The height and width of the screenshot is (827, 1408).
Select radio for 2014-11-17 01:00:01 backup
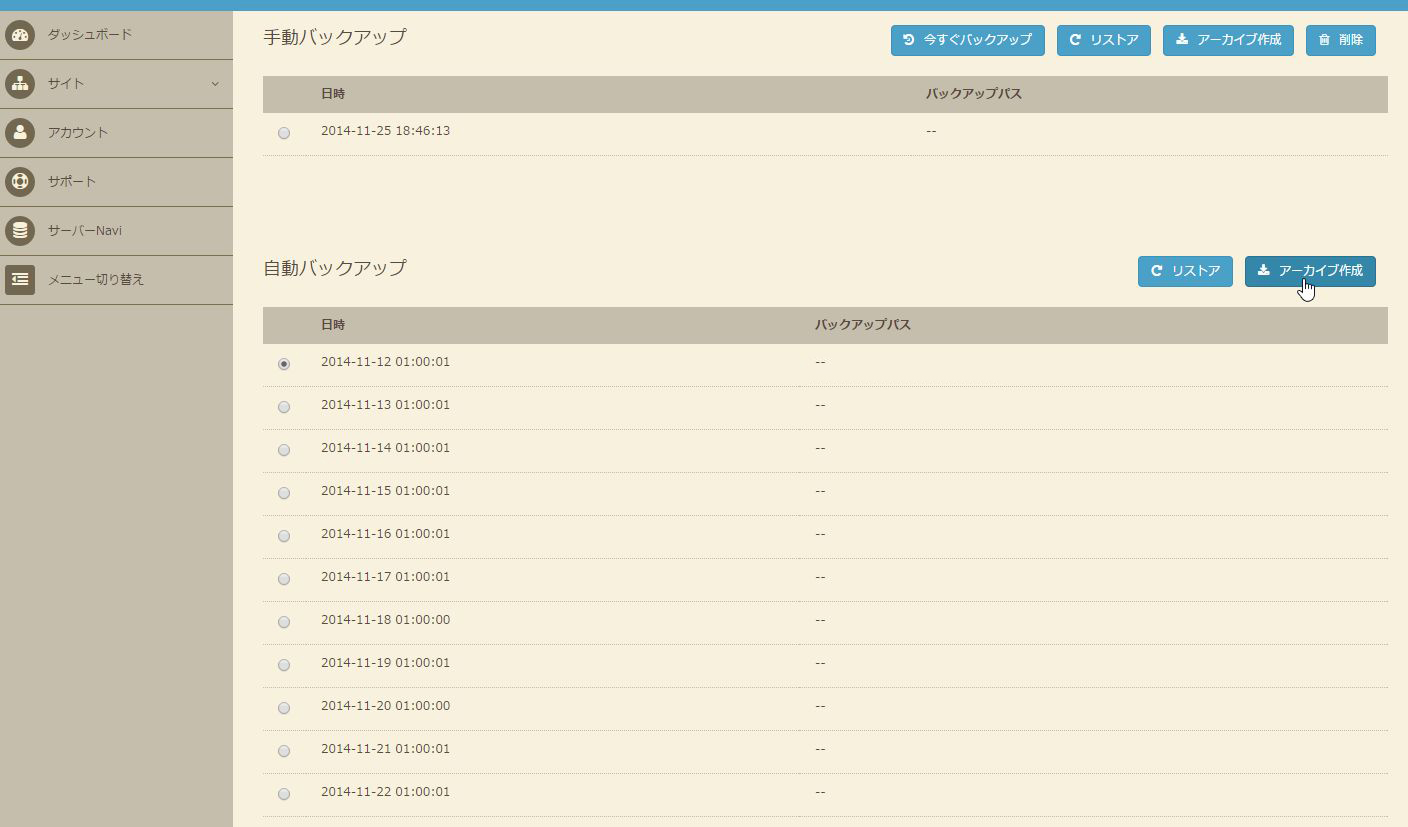[284, 579]
